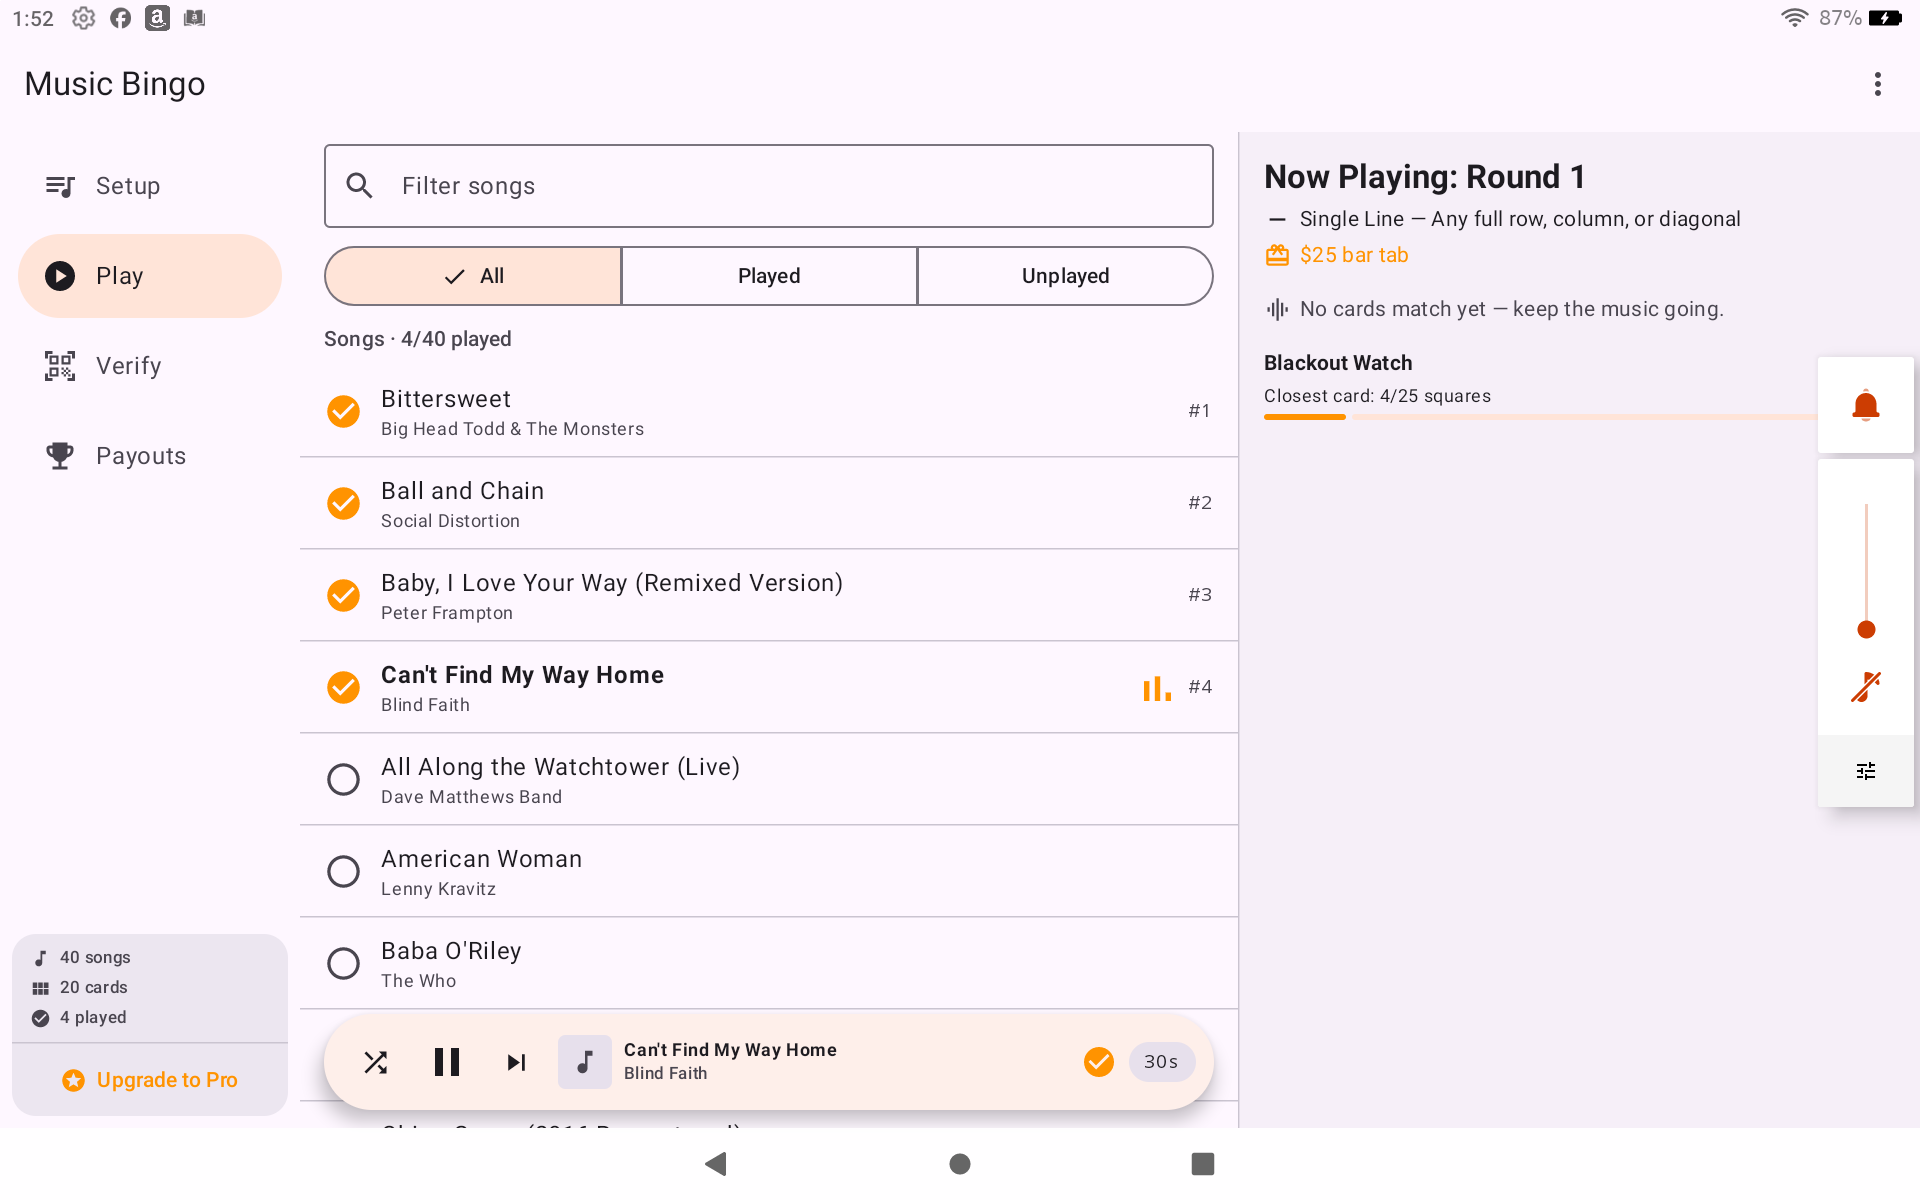Filter the list to Unplayed songs
1920x1200 pixels.
1065,276
